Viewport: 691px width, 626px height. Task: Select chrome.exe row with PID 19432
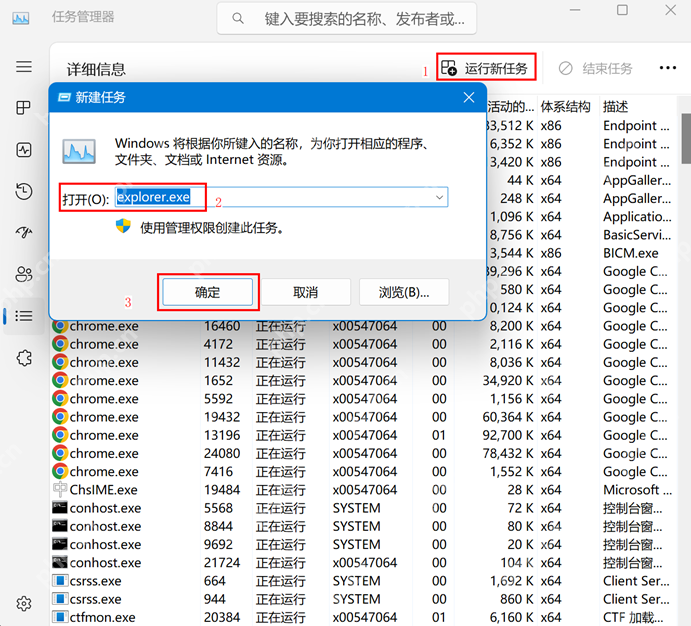click(362, 417)
